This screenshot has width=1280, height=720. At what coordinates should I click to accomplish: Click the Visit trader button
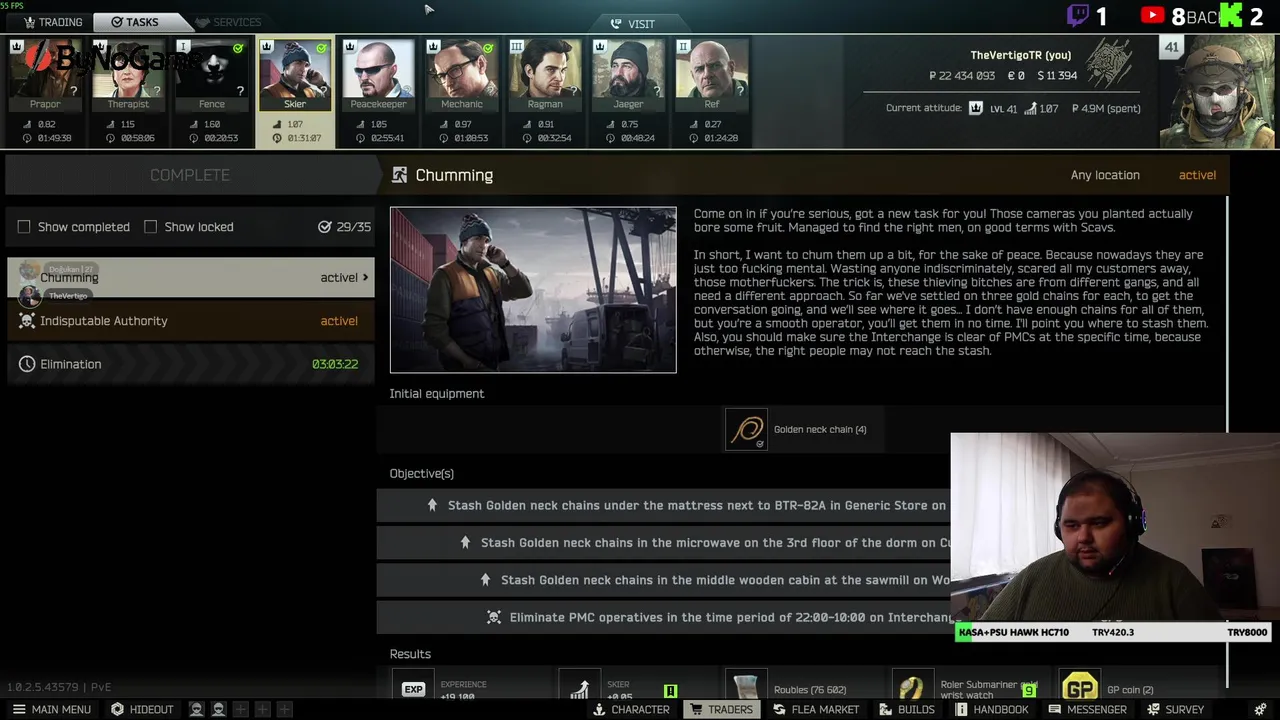coord(633,24)
